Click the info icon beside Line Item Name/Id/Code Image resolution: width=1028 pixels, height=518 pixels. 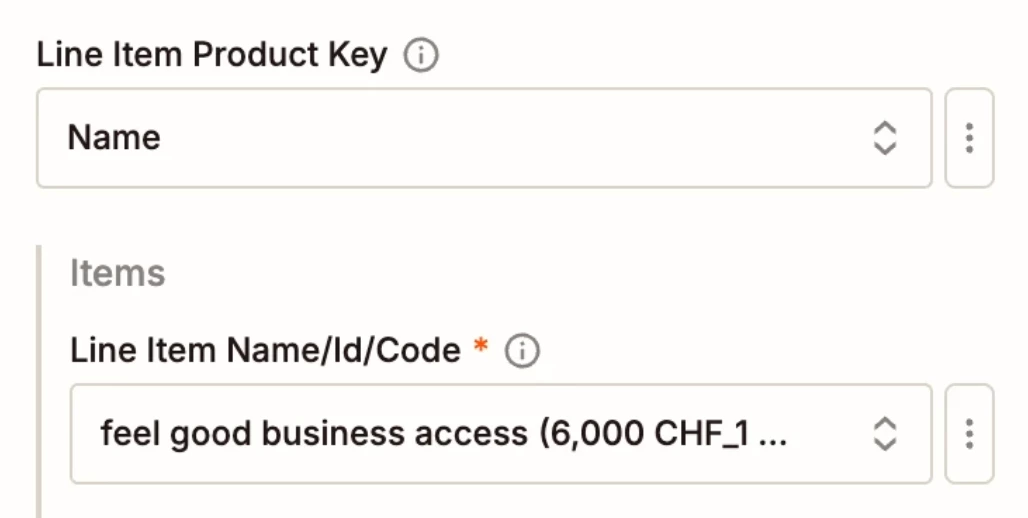coord(522,351)
